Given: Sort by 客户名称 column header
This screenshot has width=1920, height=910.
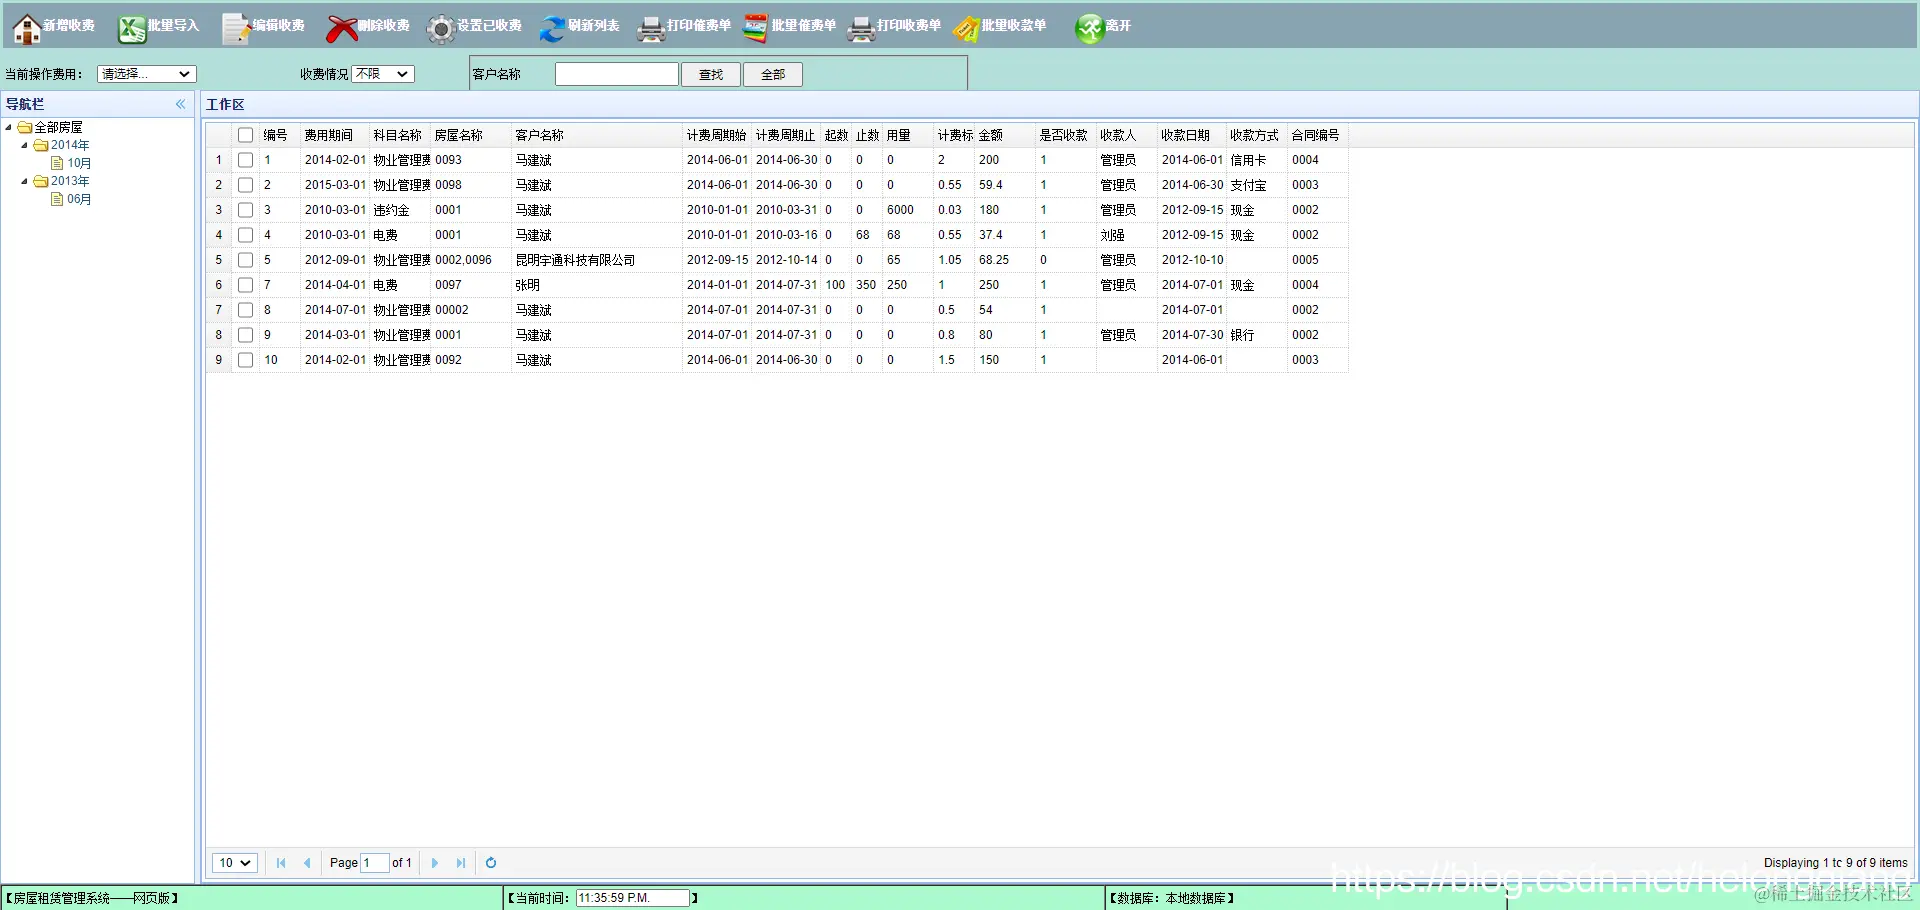Looking at the screenshot, I should coord(596,135).
